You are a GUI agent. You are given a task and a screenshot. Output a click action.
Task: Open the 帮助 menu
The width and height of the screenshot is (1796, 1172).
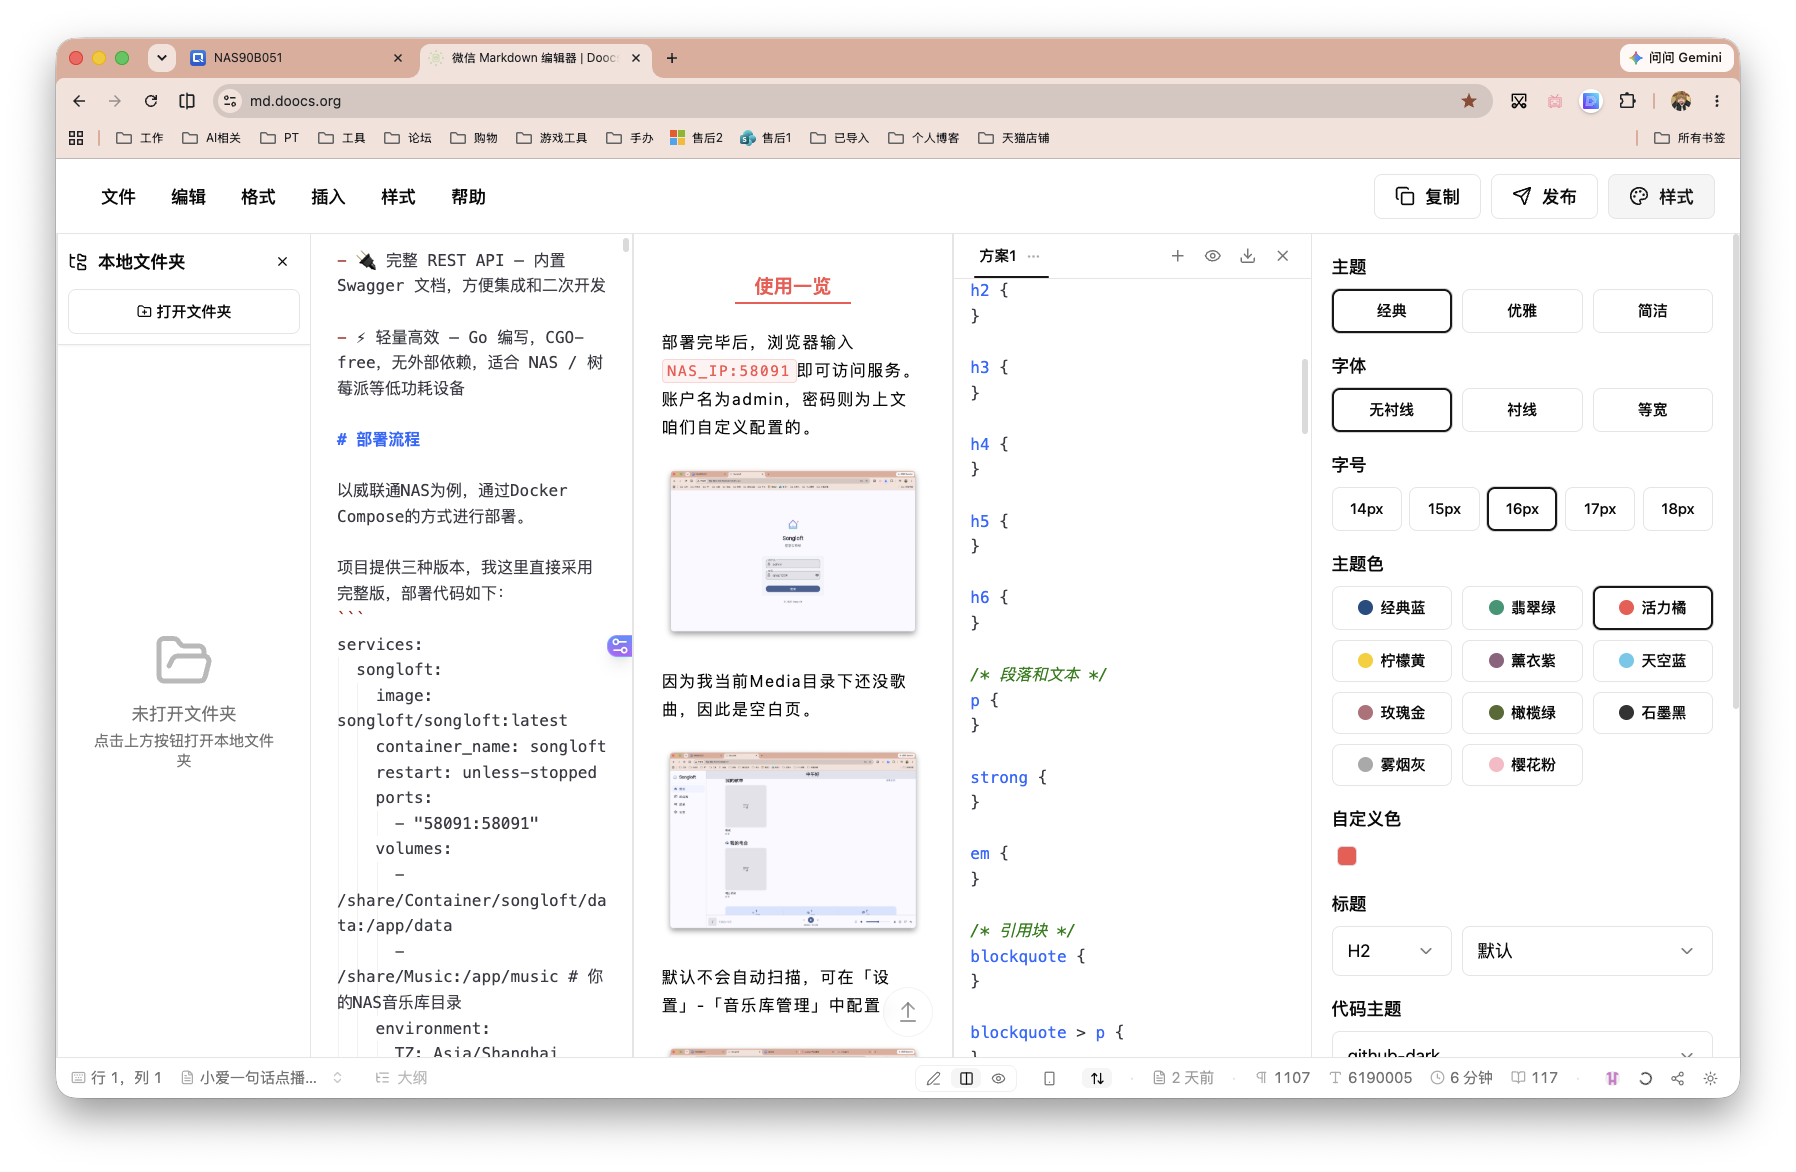[468, 197]
